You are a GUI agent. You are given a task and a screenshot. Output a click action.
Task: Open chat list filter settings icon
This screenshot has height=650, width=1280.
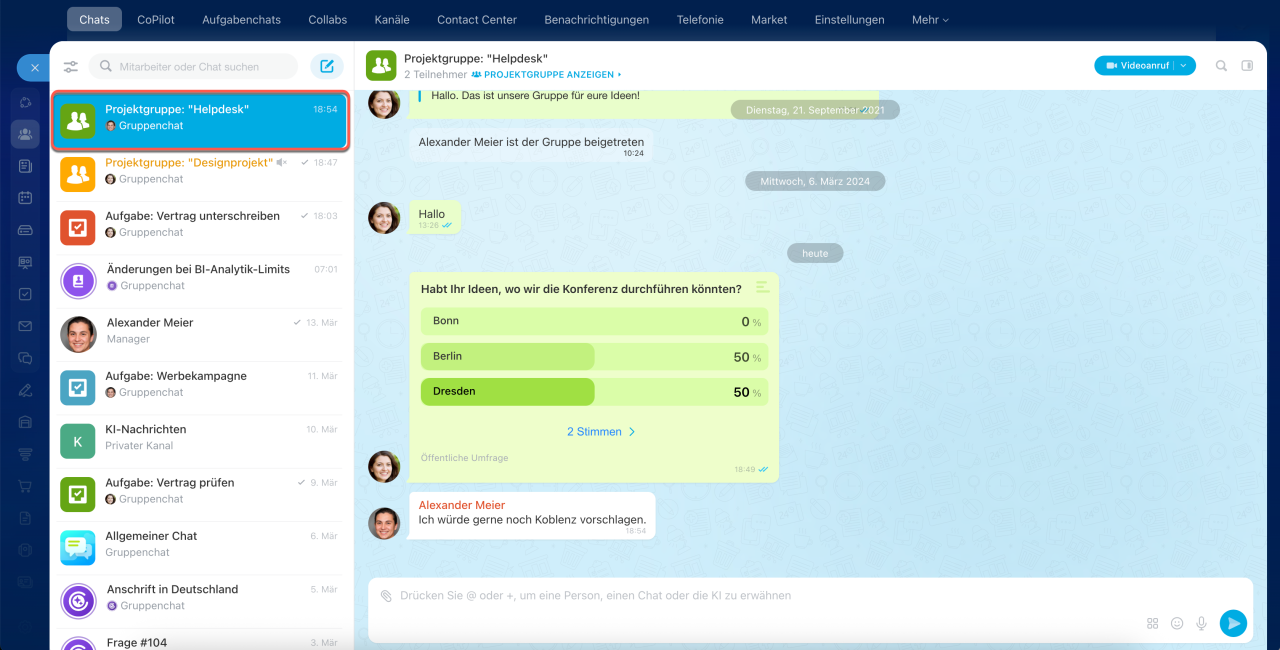click(71, 67)
